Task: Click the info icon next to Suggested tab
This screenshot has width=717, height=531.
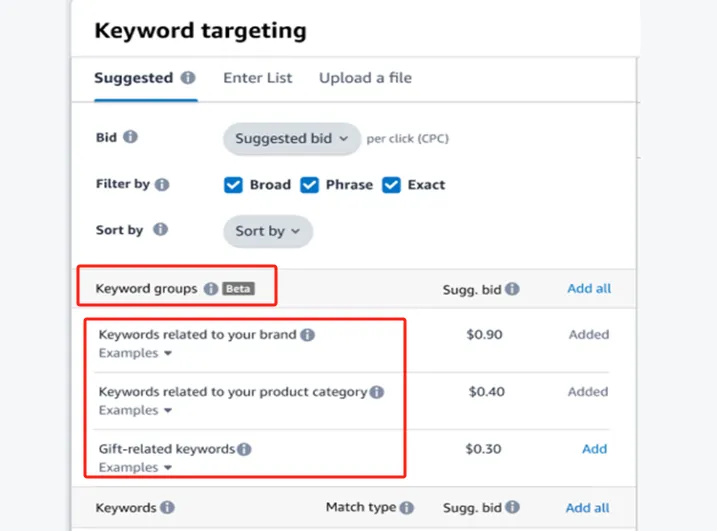Action: coord(188,78)
